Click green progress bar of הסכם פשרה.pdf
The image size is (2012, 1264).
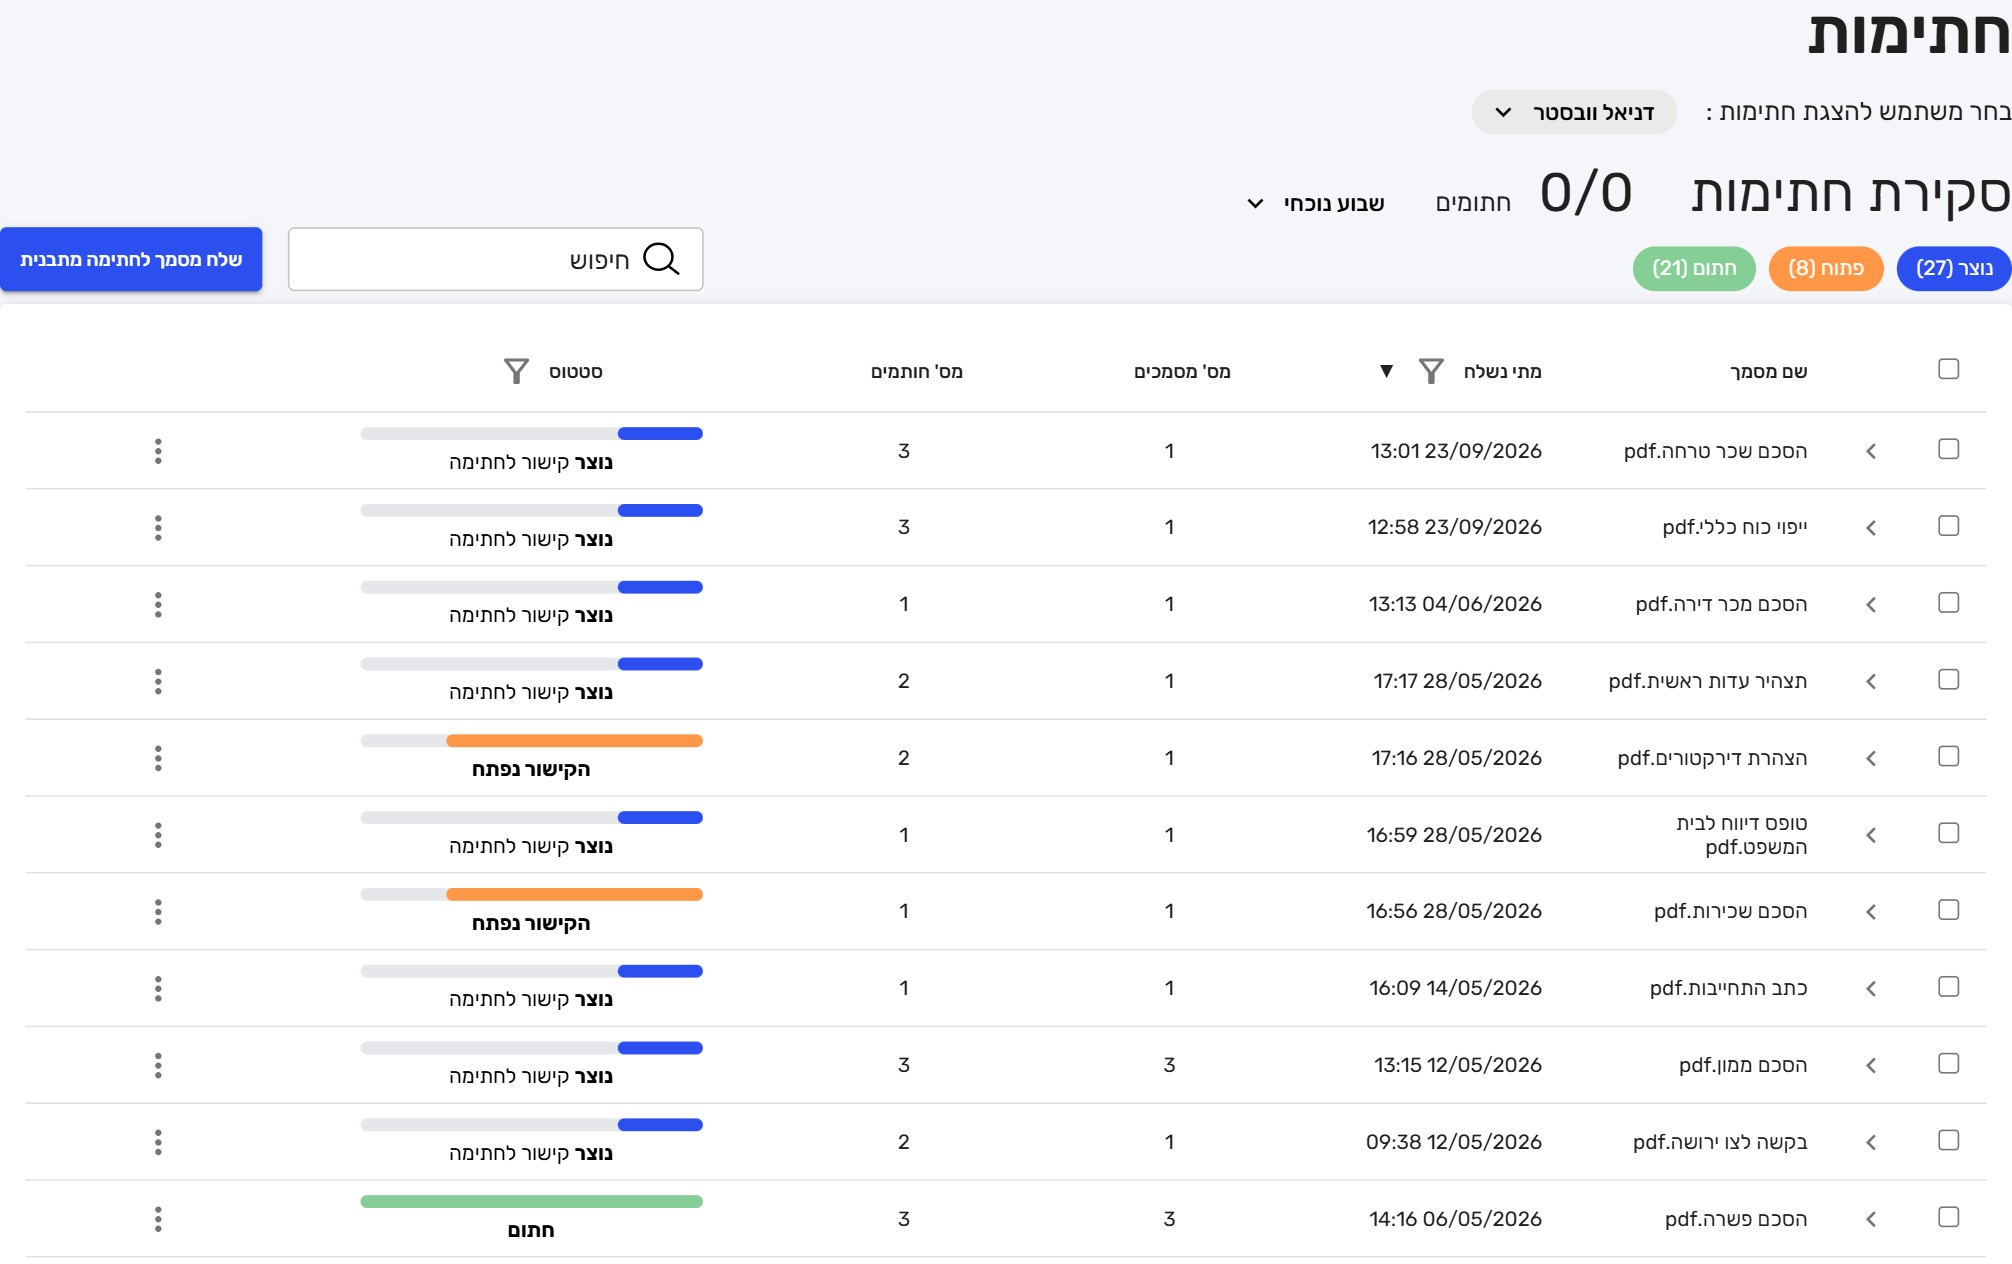pyautogui.click(x=531, y=1201)
